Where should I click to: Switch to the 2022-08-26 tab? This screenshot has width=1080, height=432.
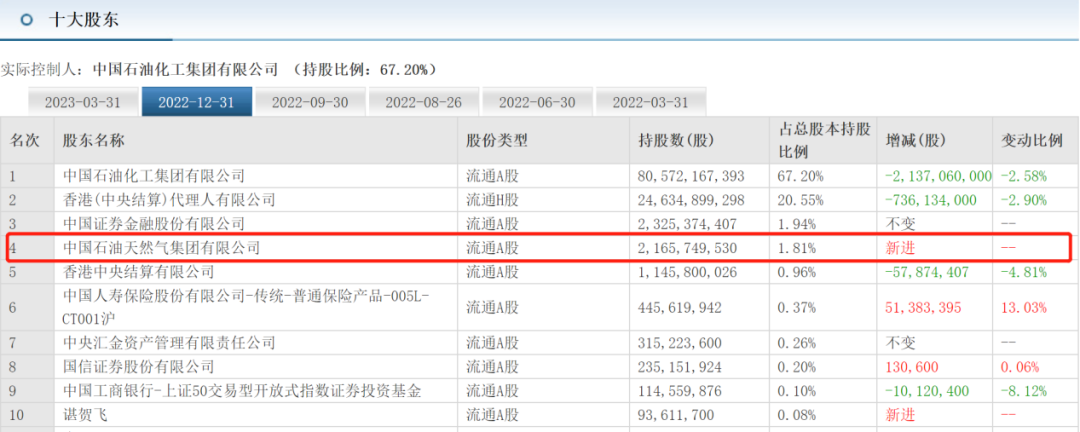coord(423,102)
